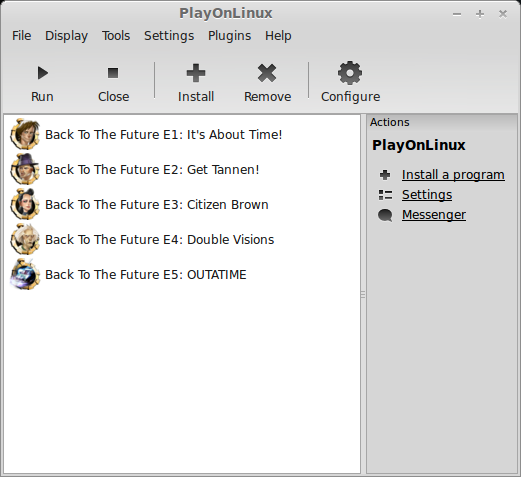Follow the Install a program link
This screenshot has width=521, height=477.
pos(453,175)
